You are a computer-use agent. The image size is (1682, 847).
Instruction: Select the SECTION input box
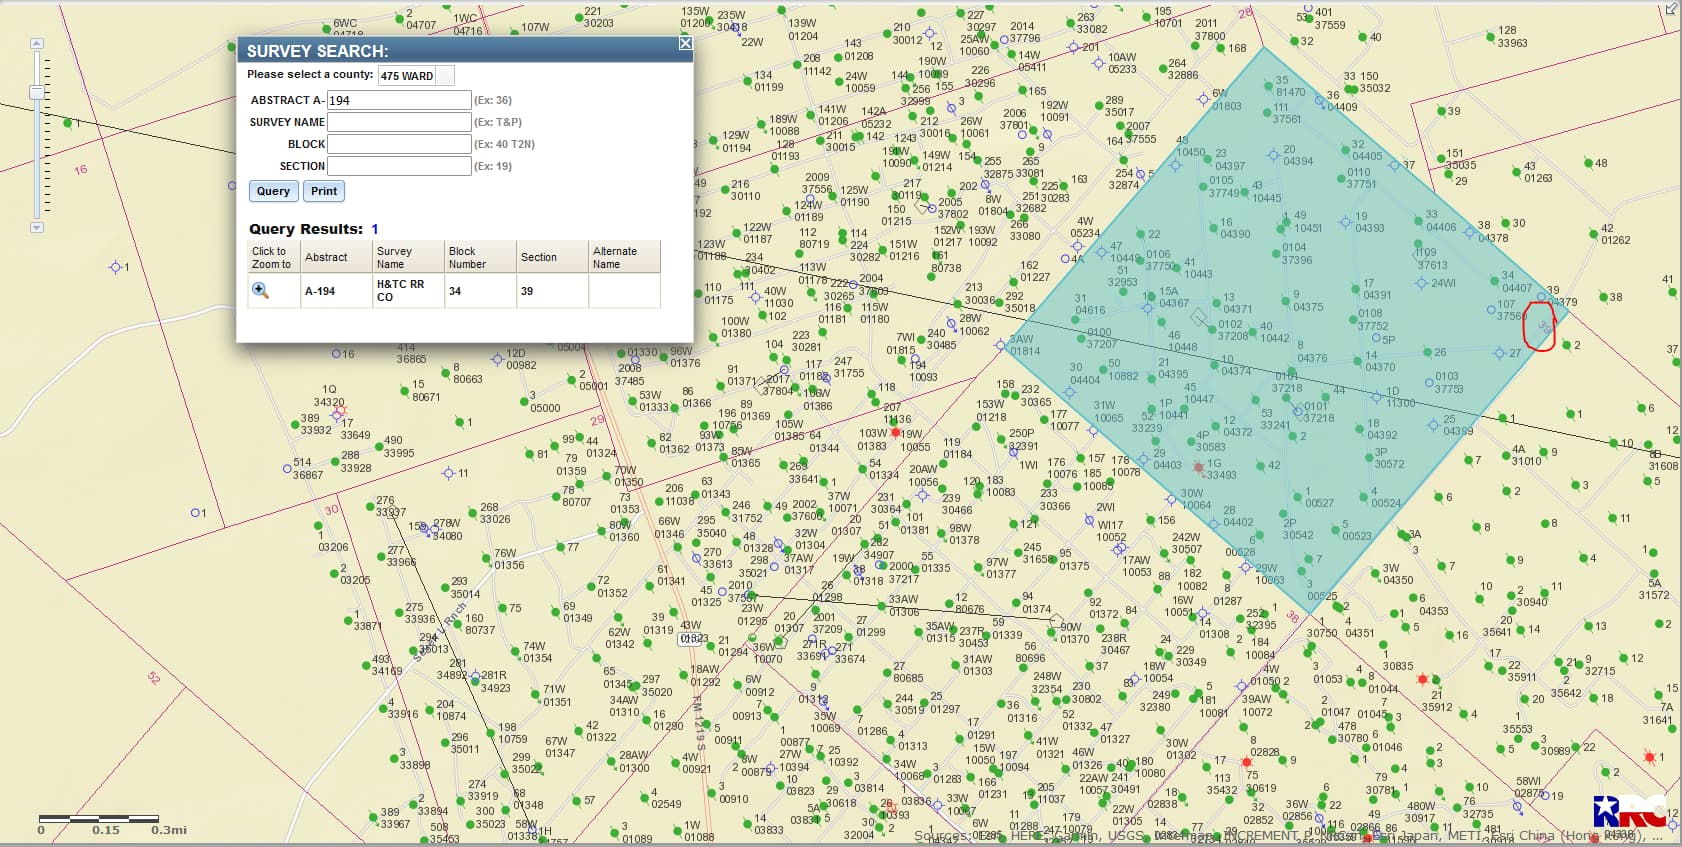coord(399,166)
